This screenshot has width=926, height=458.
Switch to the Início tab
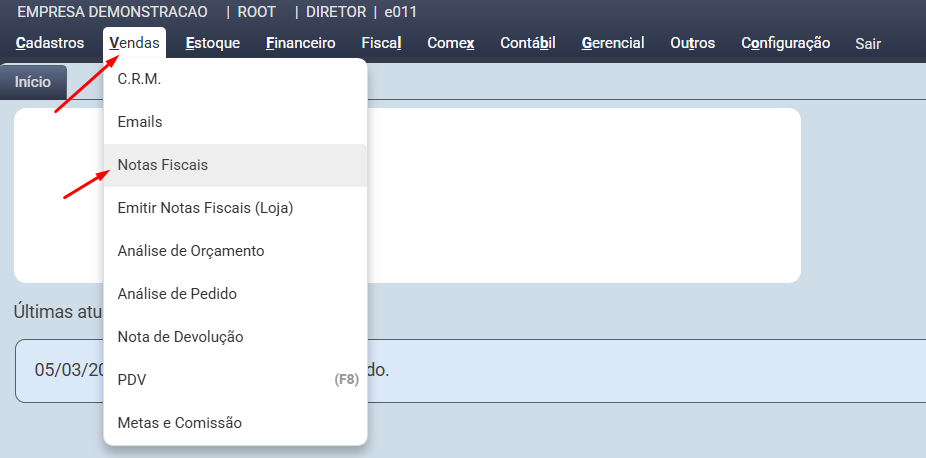pos(33,82)
